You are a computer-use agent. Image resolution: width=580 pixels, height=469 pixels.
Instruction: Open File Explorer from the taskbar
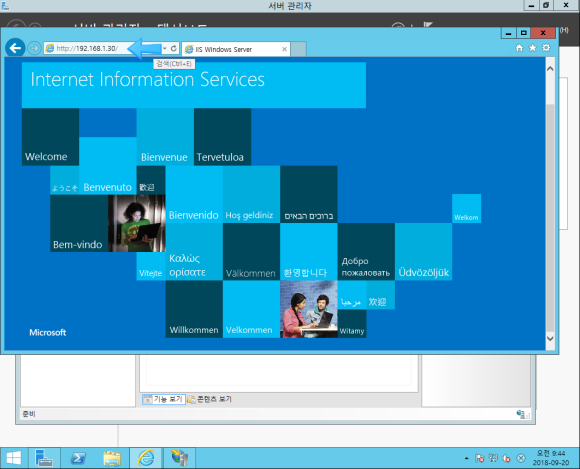click(x=112, y=458)
